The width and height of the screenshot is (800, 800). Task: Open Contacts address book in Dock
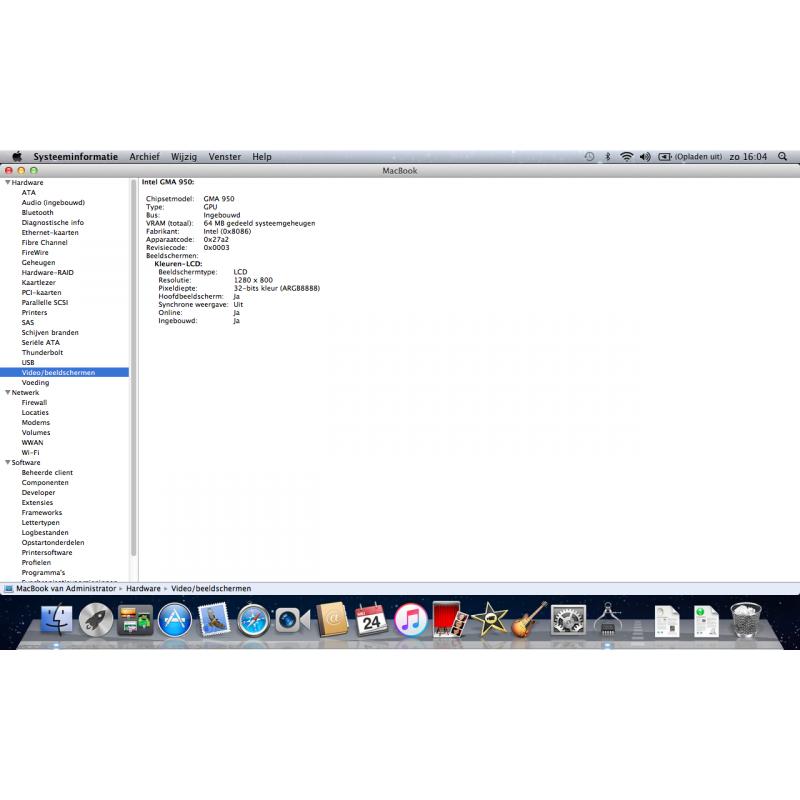point(332,619)
